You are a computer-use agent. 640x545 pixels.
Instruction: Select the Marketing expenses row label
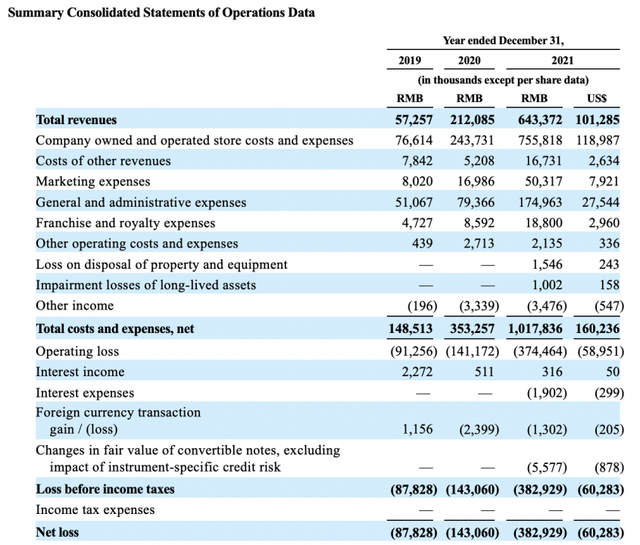click(93, 181)
